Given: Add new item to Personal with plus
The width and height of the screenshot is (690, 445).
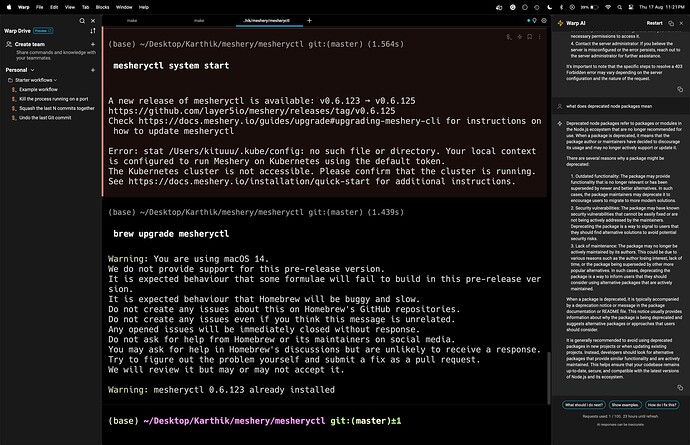Looking at the screenshot, I should coord(93,70).
